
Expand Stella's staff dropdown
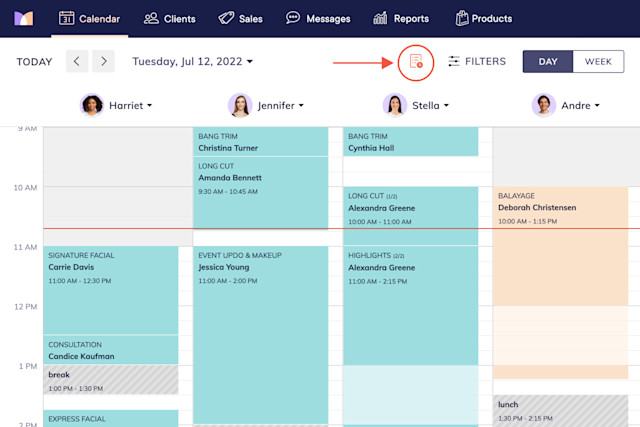[446, 105]
